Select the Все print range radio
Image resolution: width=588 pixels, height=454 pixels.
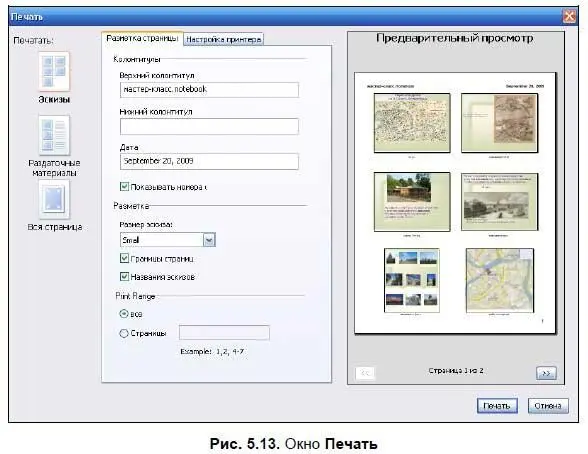[124, 313]
